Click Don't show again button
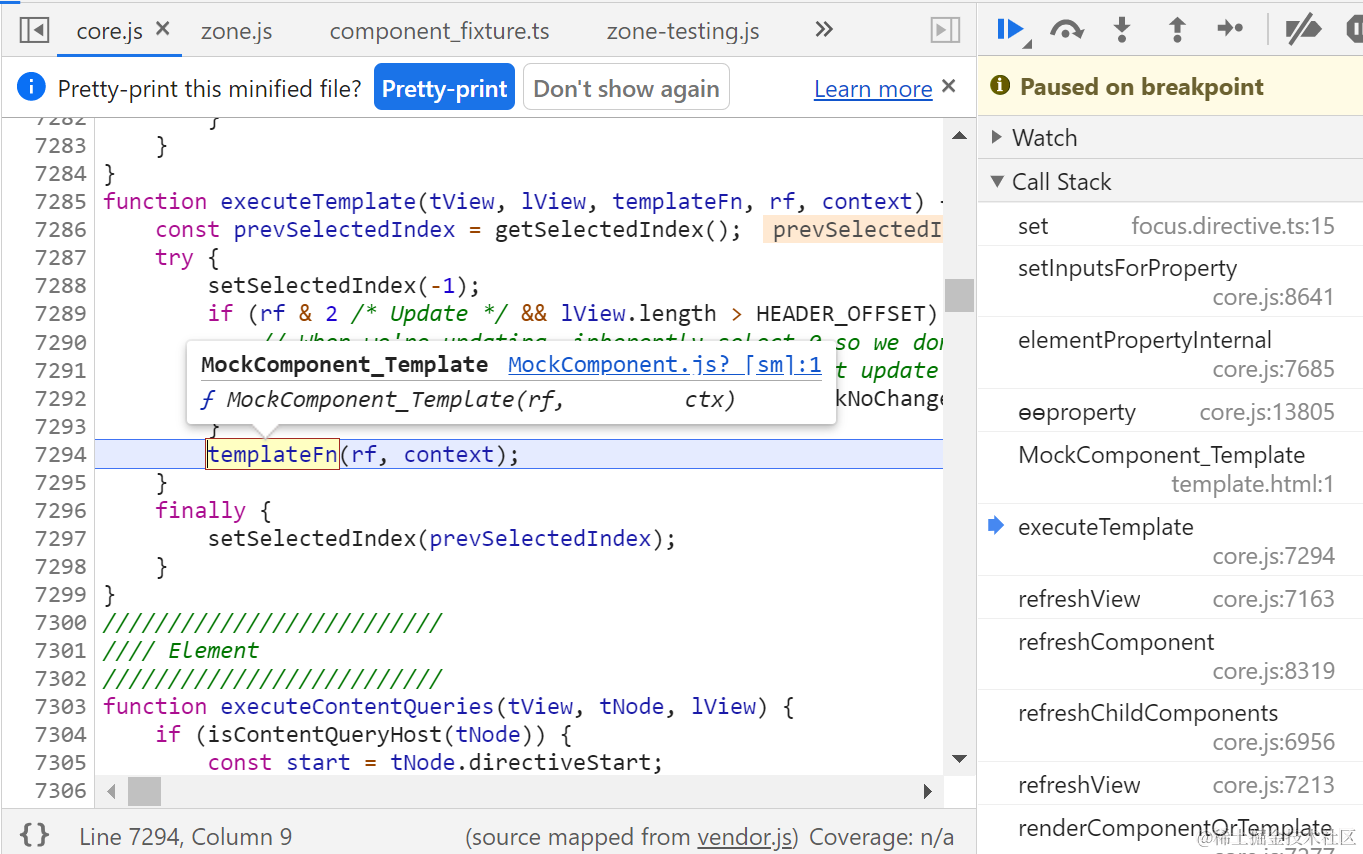 point(626,88)
